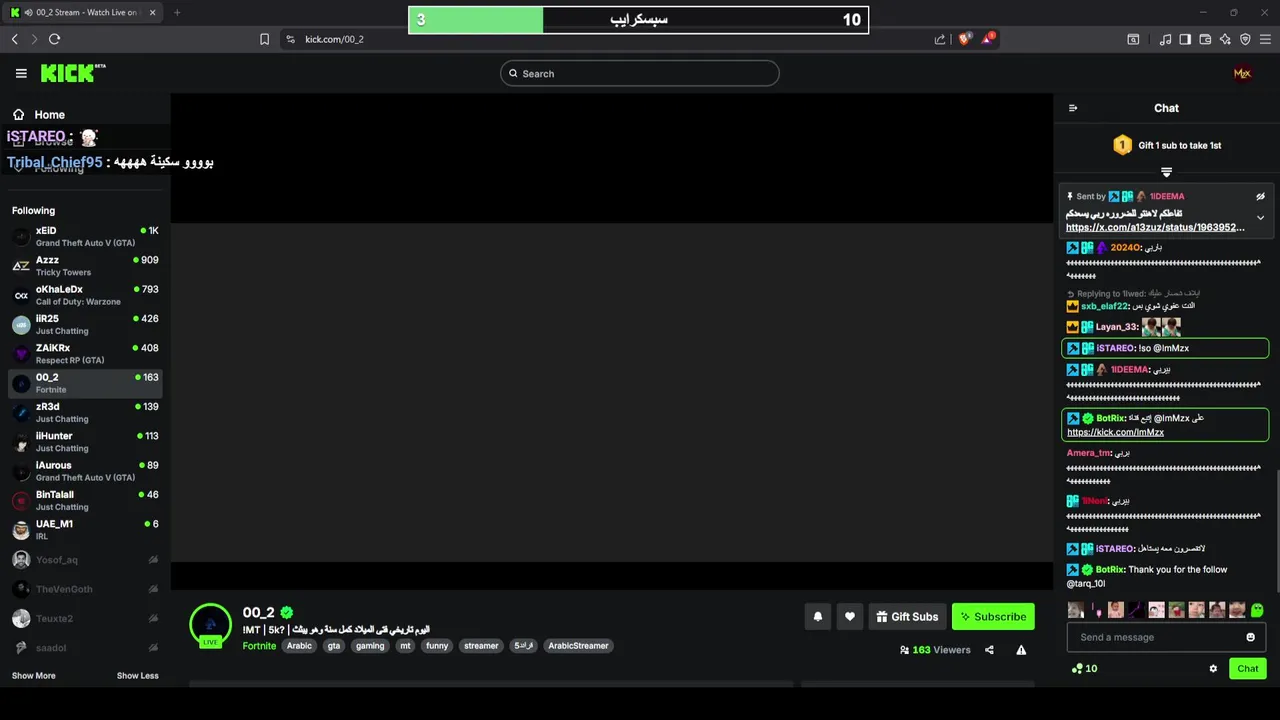1280x720 pixels.
Task: Open the MZX profile avatar
Action: (1242, 73)
